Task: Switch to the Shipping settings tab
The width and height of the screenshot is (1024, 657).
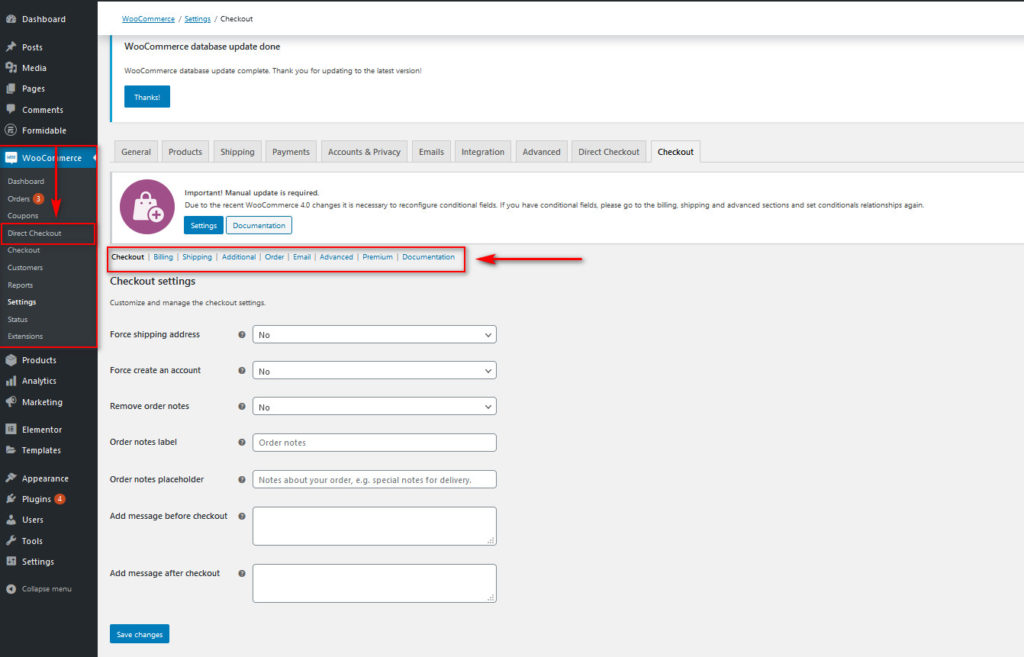Action: coord(237,152)
